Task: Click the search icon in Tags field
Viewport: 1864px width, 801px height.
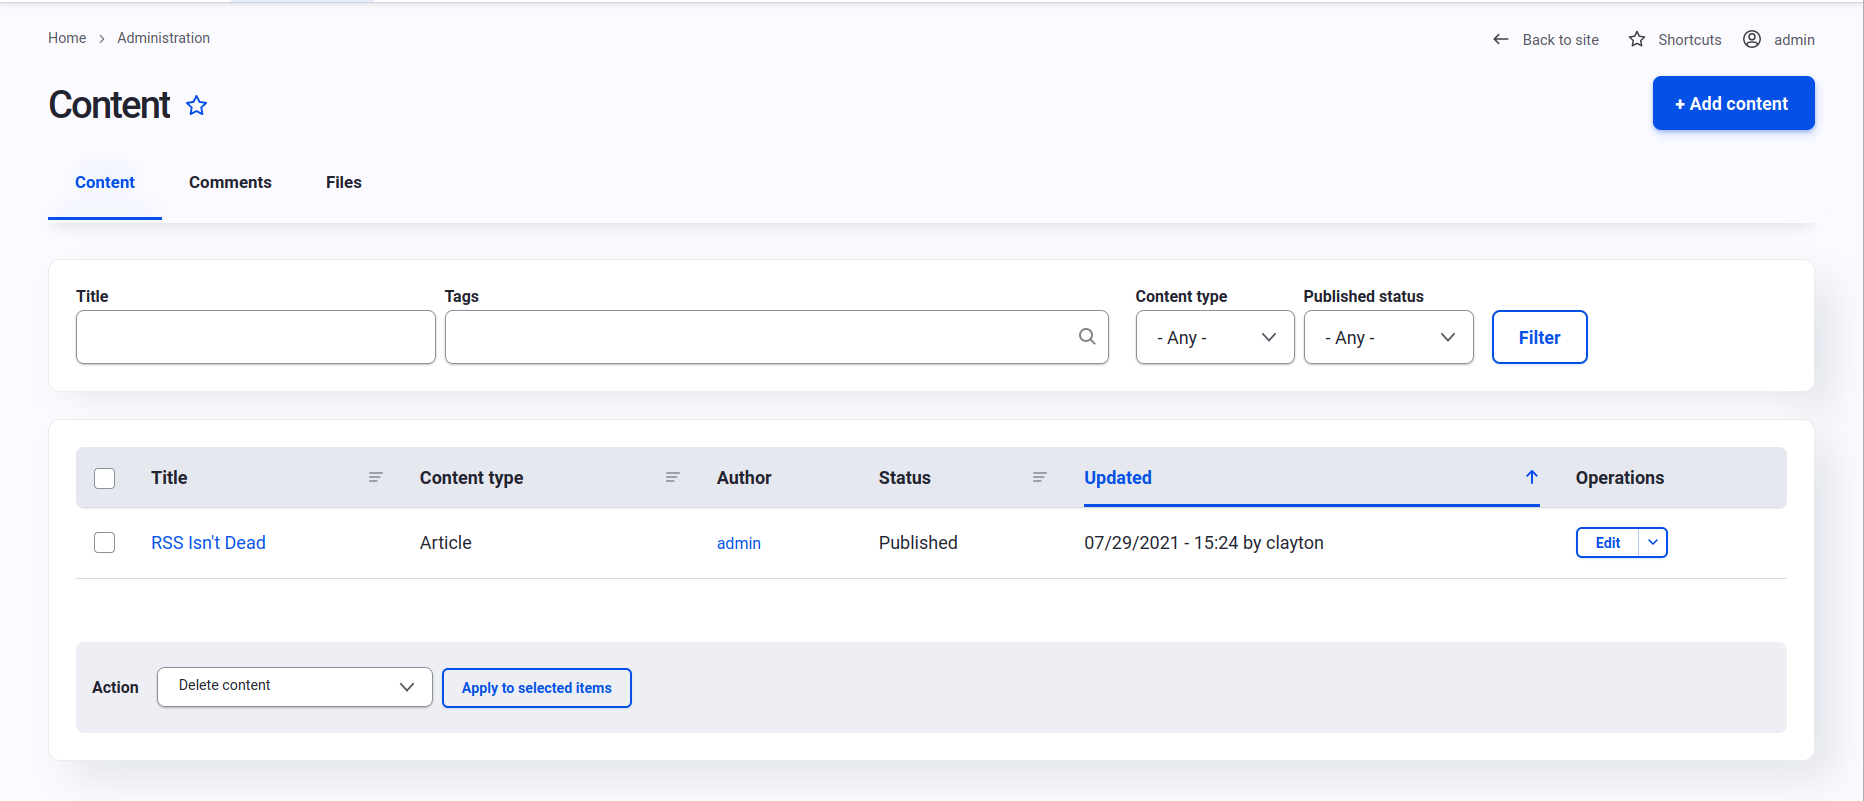Action: point(1087,337)
